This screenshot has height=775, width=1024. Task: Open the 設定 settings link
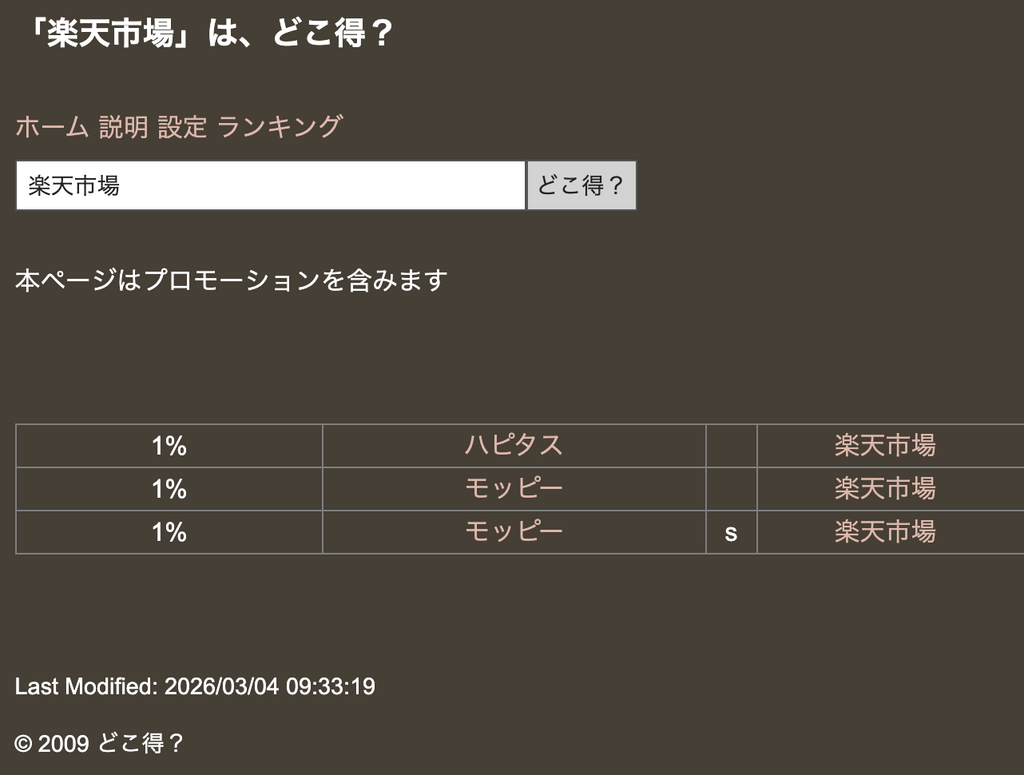coord(182,127)
